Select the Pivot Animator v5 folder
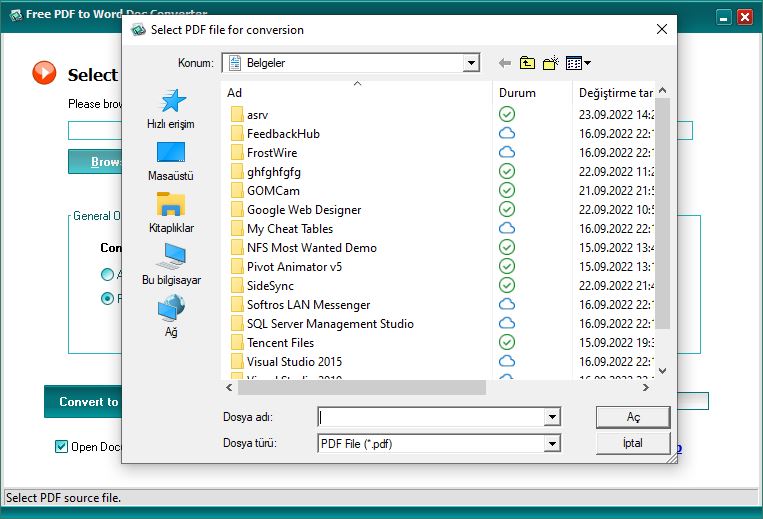Viewport: 763px width, 519px height. pos(287,267)
